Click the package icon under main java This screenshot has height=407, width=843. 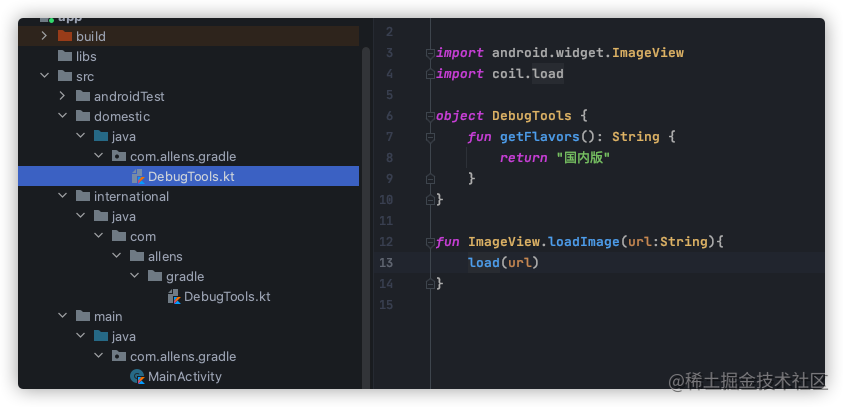pos(119,356)
